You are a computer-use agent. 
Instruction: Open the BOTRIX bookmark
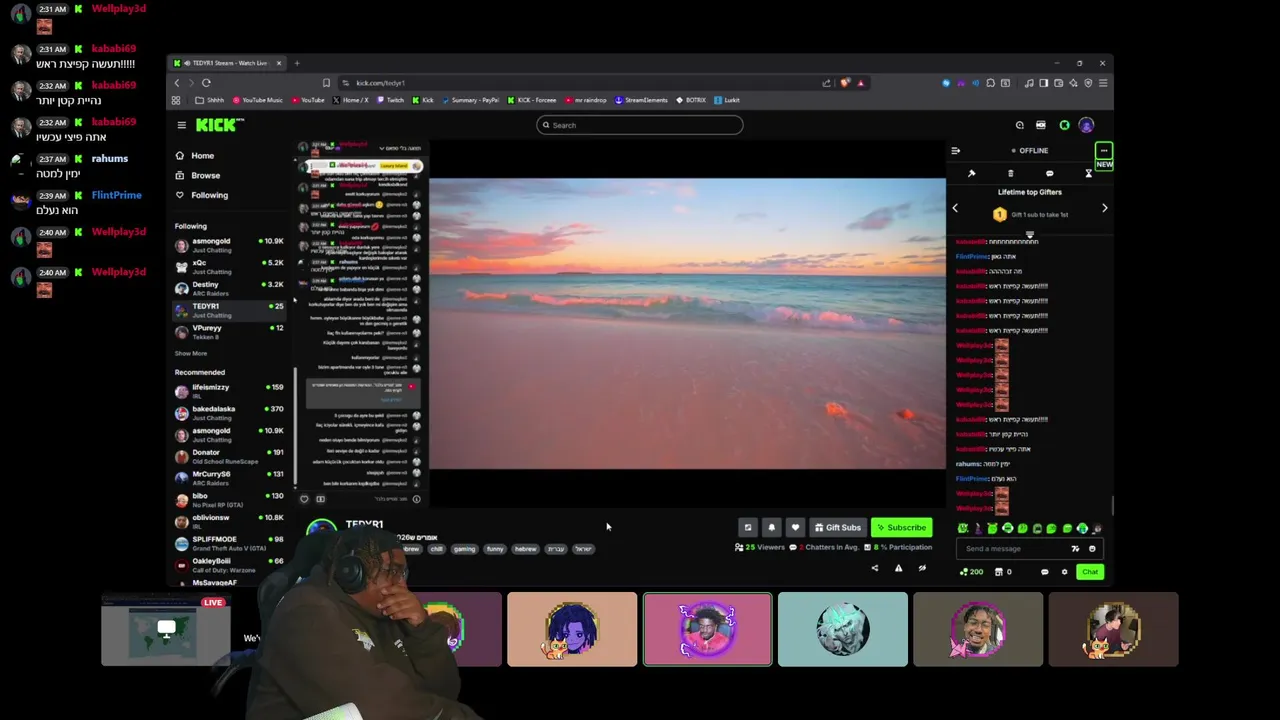click(691, 100)
